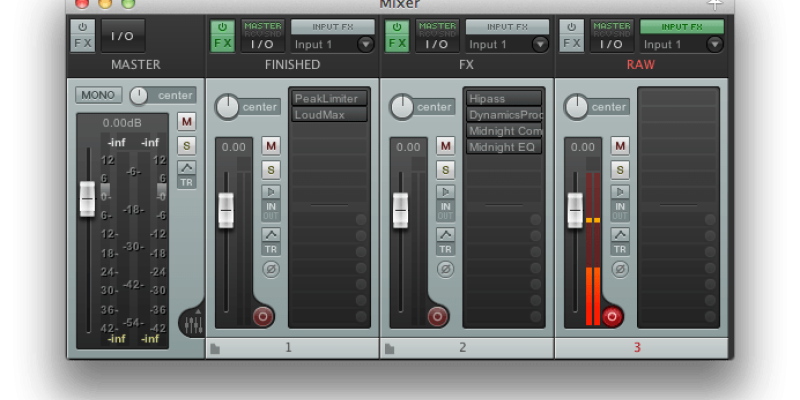Toggle the MONO button on the master
This screenshot has height=400, width=800.
99,95
